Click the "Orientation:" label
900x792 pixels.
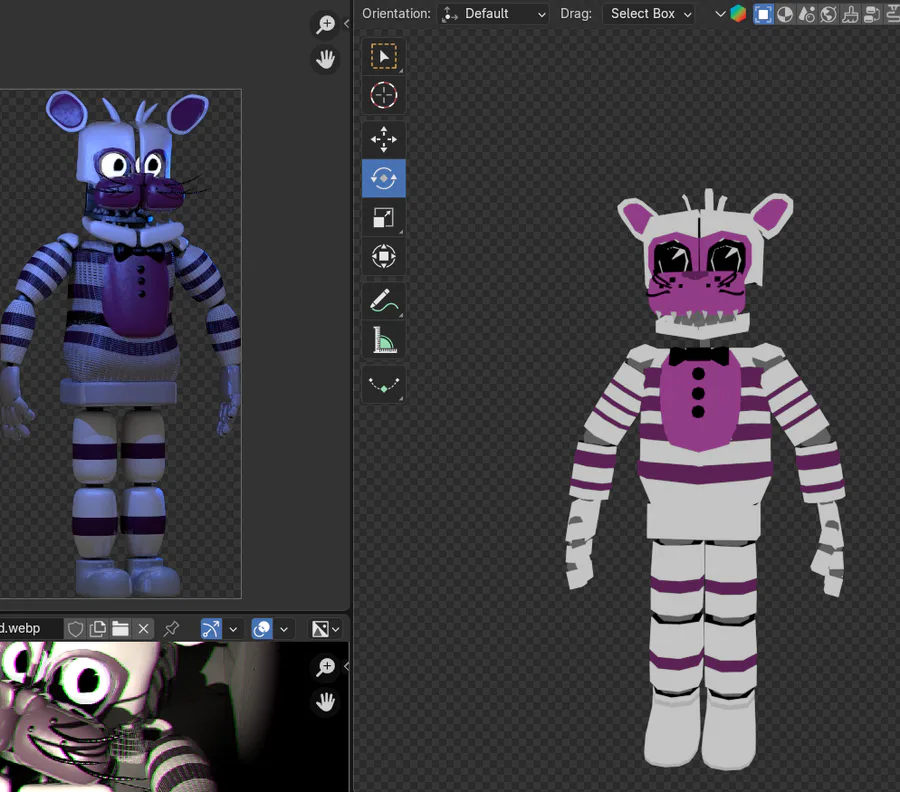(396, 14)
